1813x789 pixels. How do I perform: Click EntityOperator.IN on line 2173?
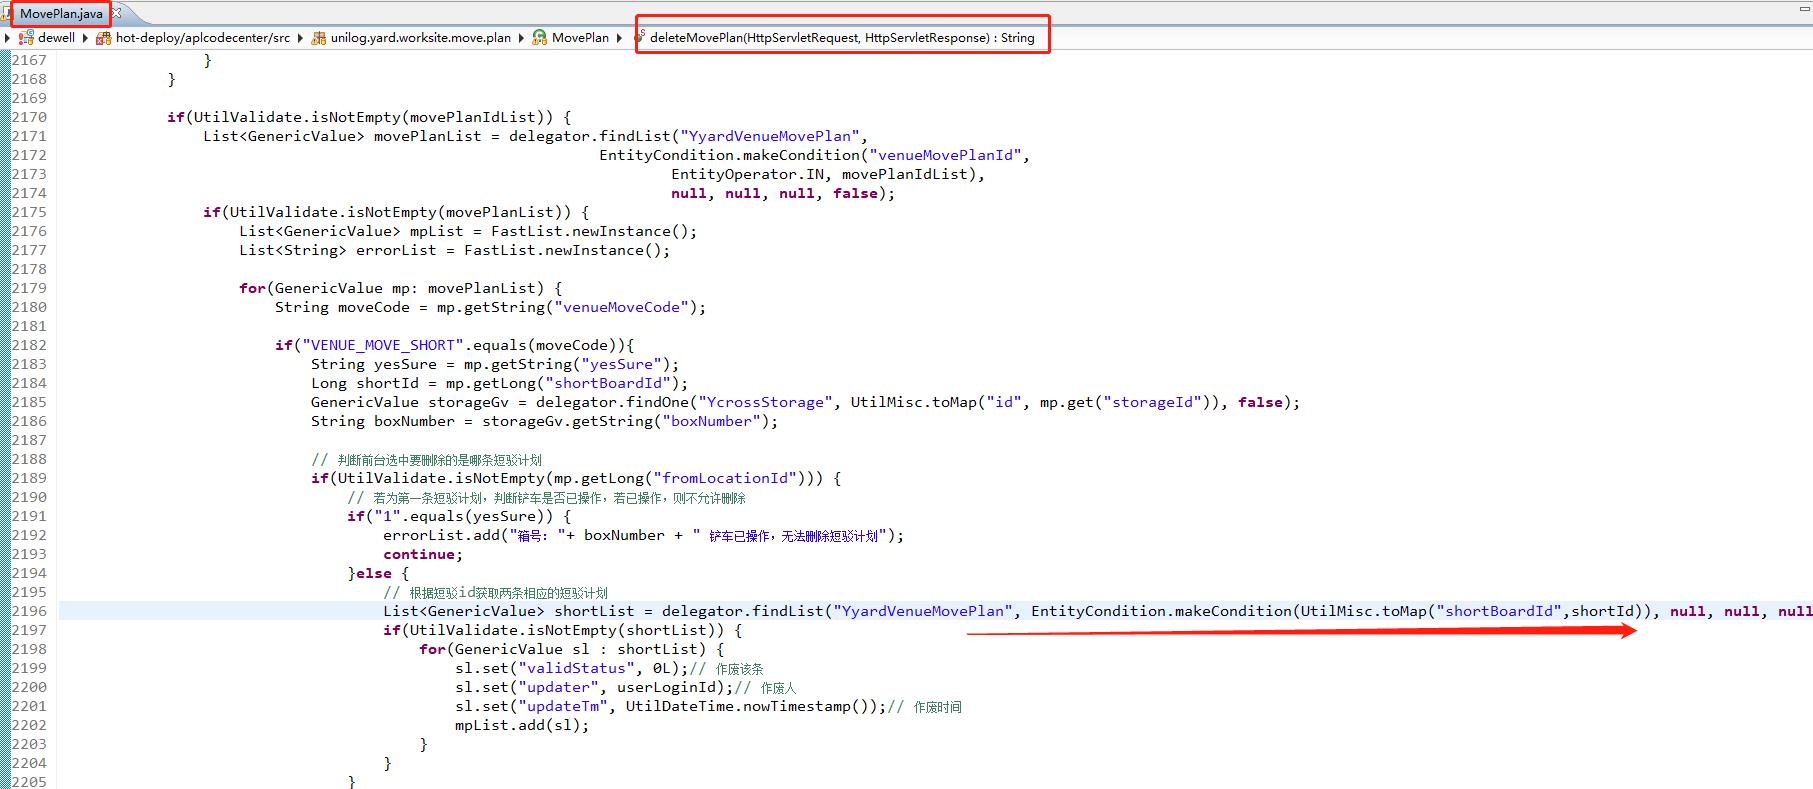(x=747, y=174)
